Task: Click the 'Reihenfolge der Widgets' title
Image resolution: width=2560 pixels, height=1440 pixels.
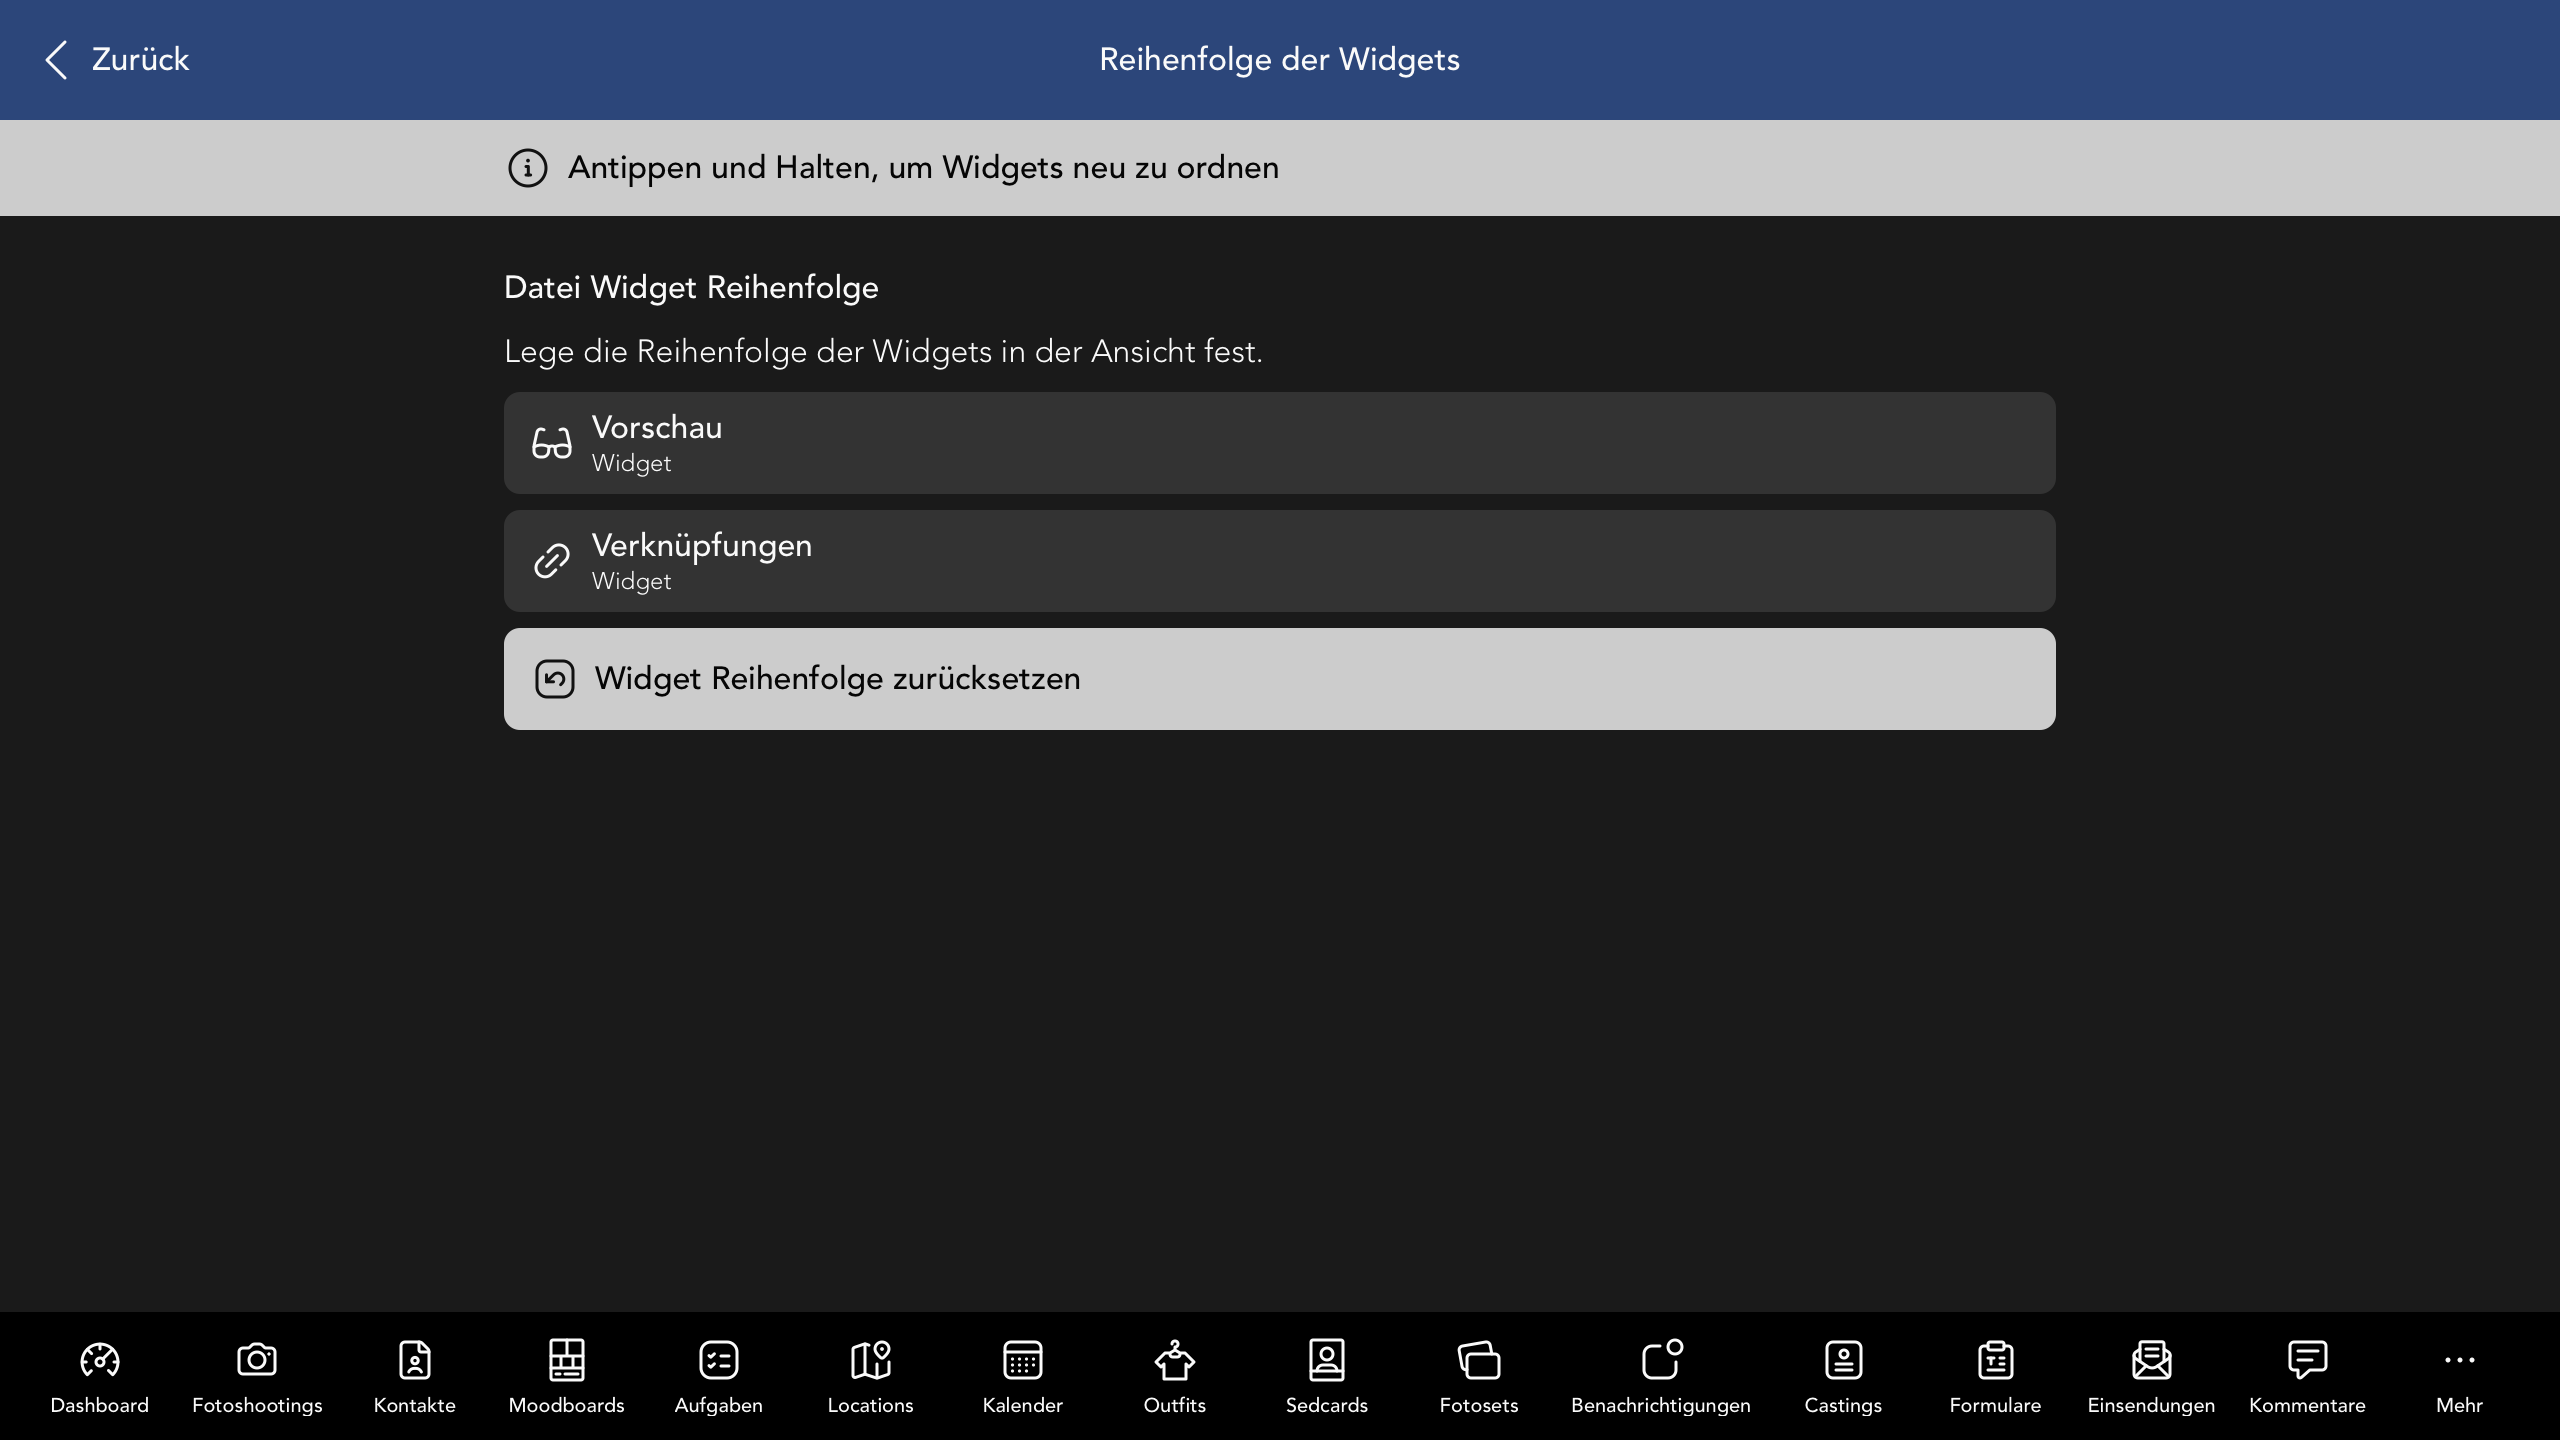Action: click(x=1279, y=60)
